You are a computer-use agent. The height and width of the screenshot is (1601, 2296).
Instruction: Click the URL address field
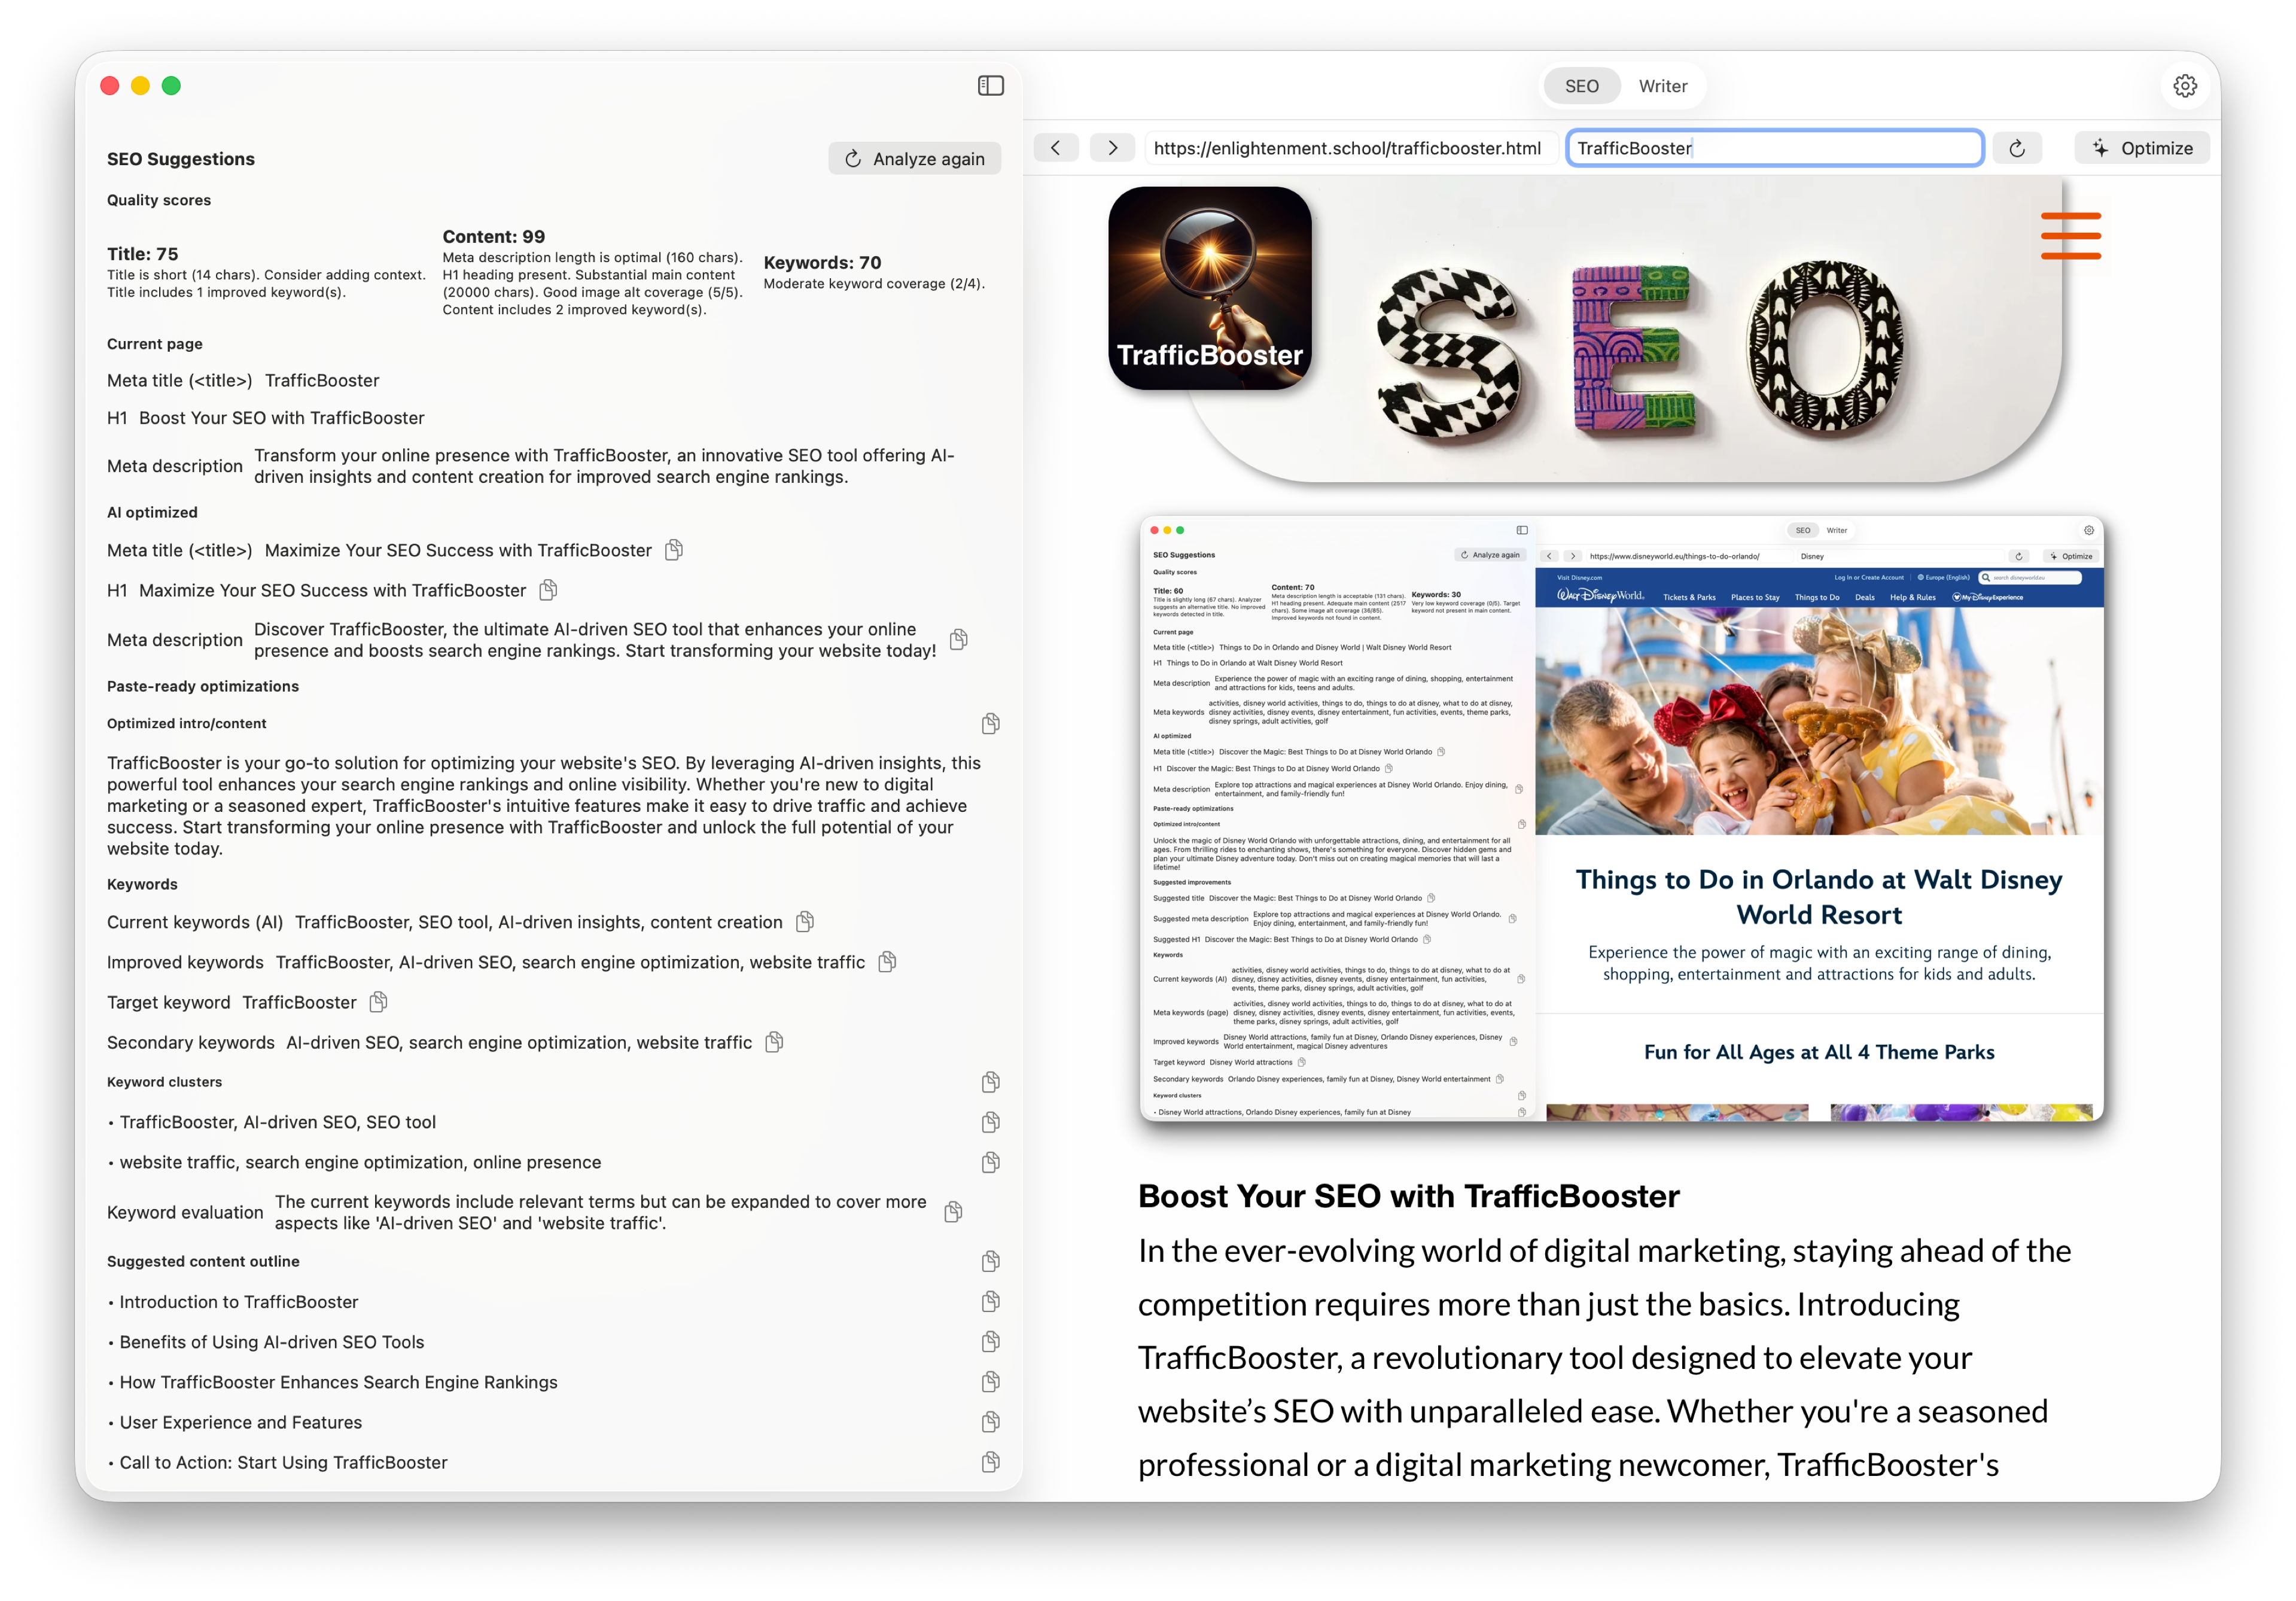point(1347,148)
